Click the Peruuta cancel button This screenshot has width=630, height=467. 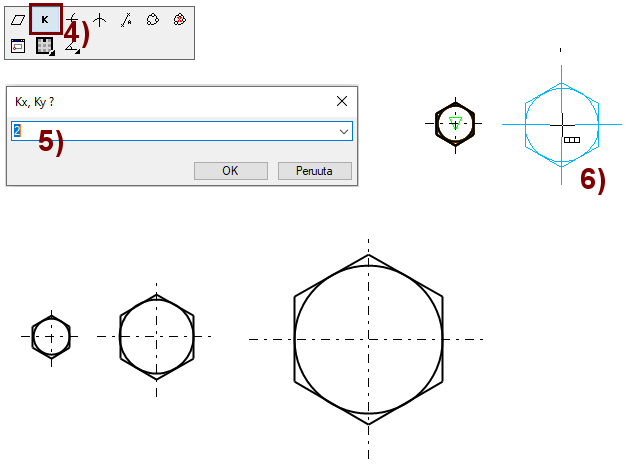[315, 171]
